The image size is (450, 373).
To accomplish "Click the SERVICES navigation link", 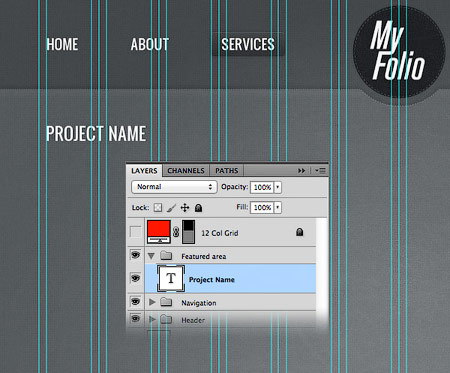I will 248,44.
